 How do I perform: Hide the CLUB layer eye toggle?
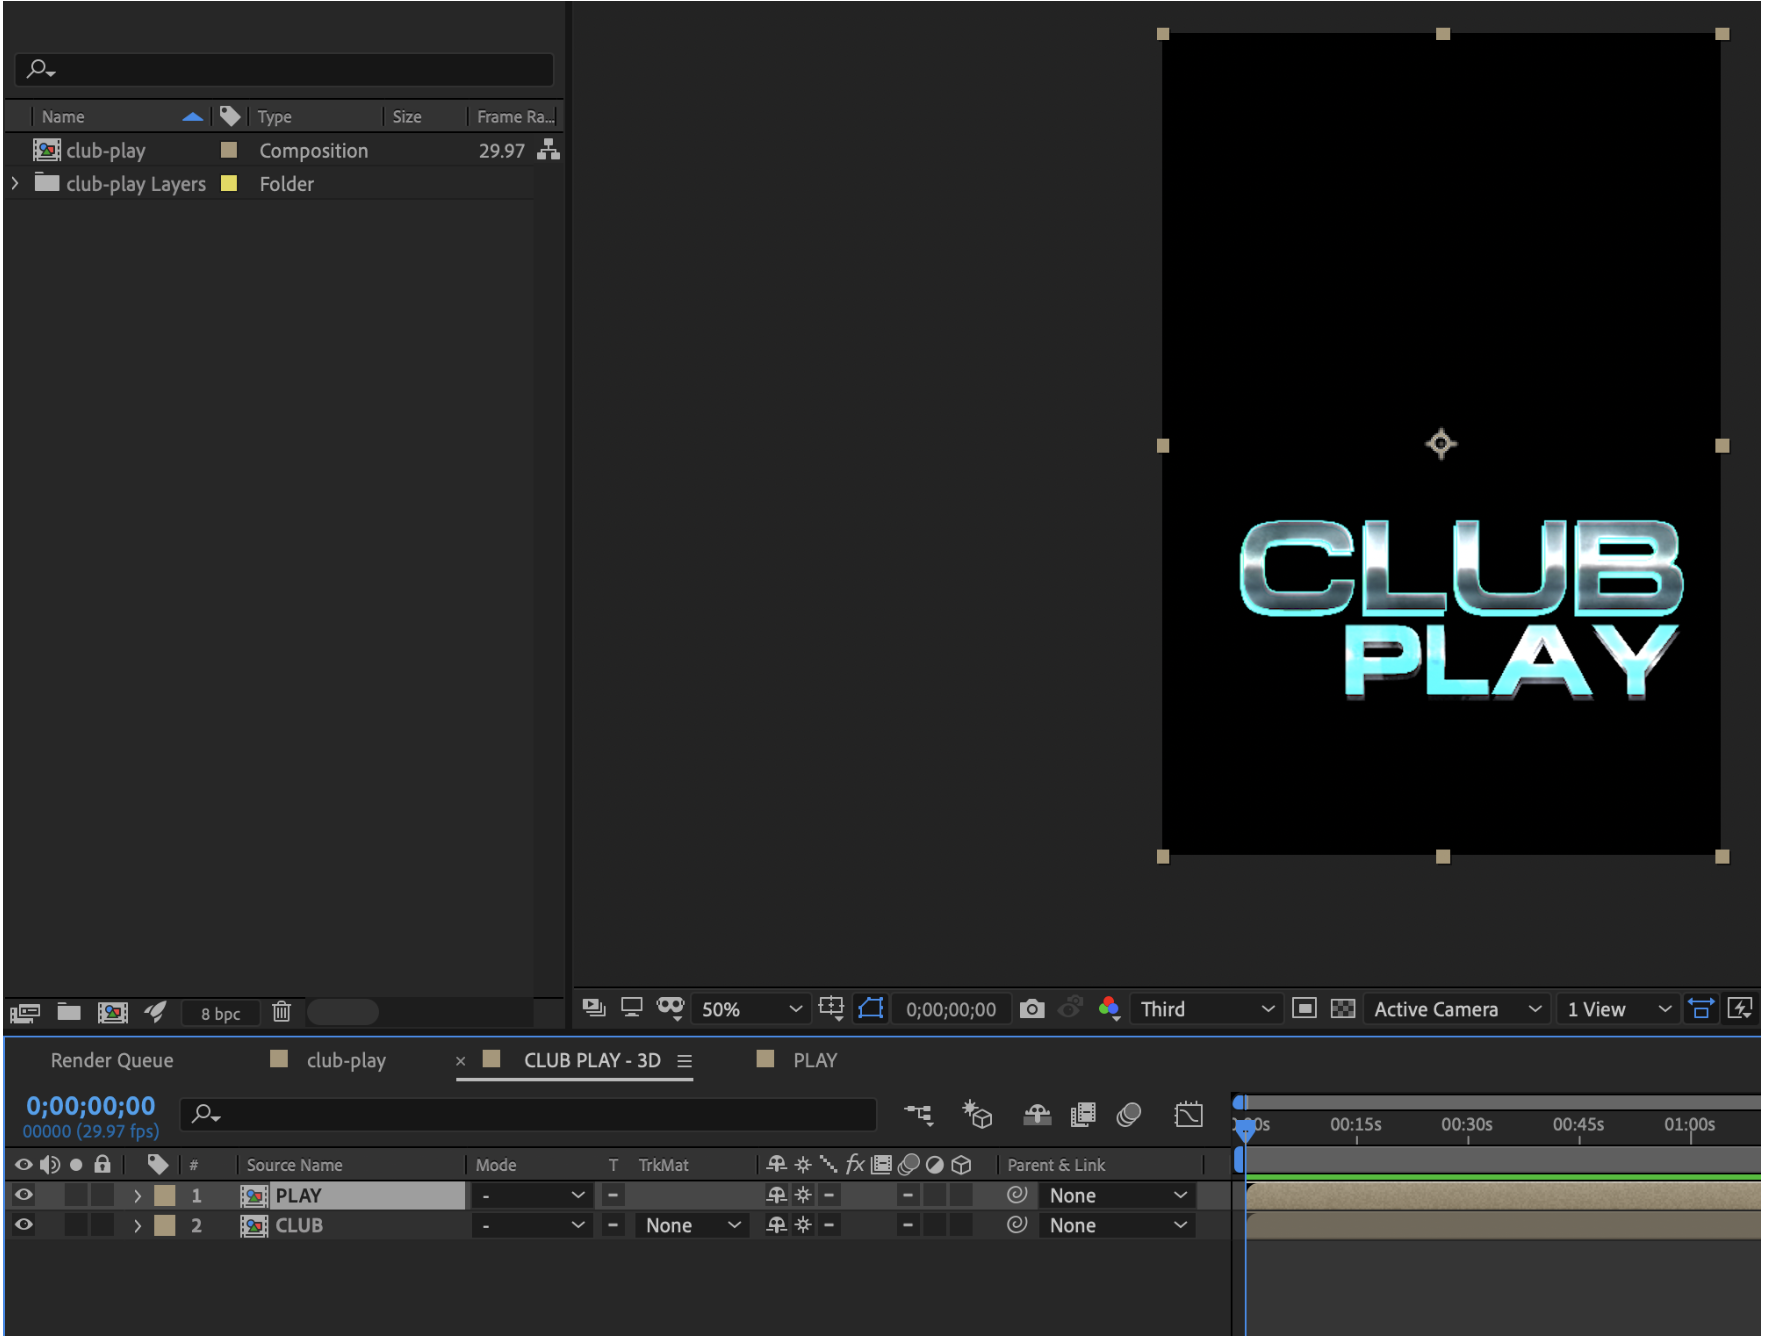pos(24,1225)
